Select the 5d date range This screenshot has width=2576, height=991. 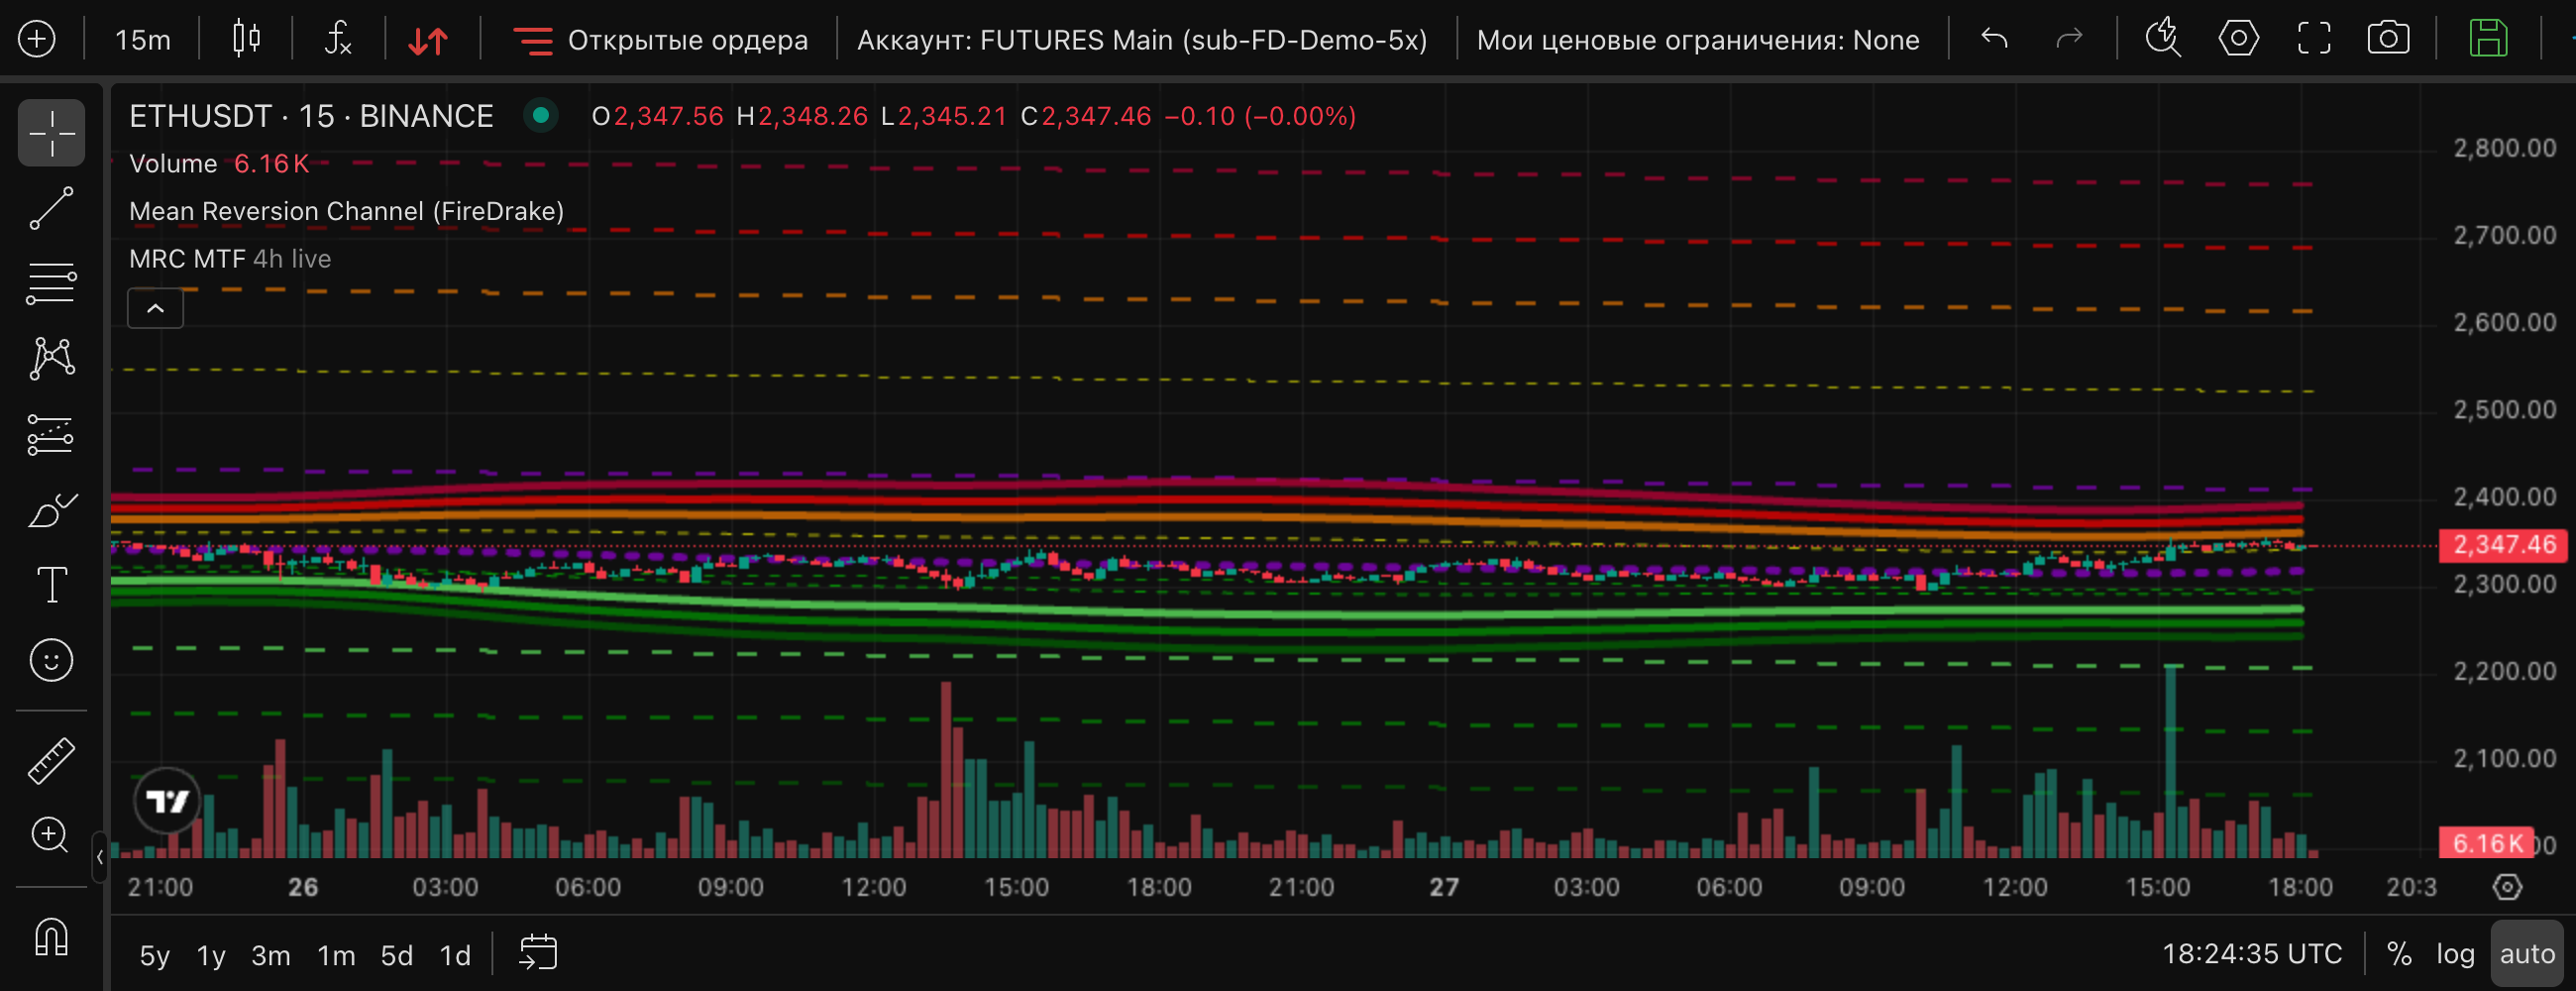397,955
